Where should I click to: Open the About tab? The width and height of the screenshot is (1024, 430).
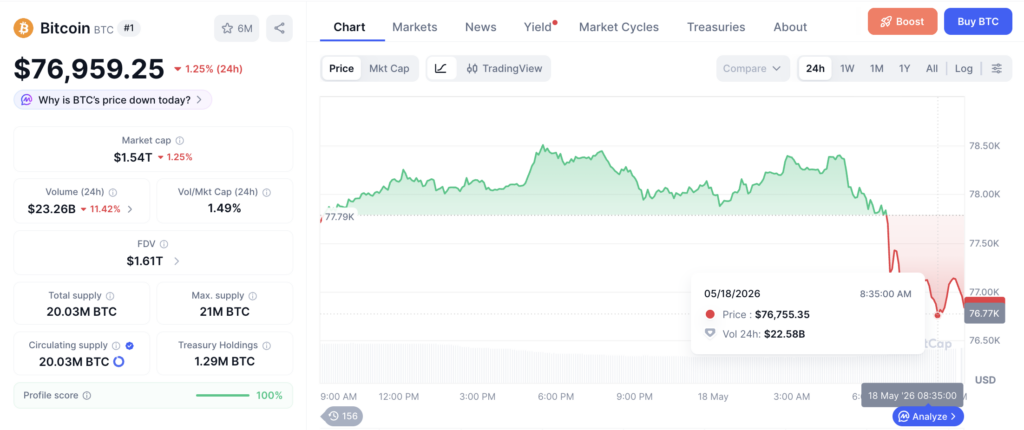(790, 27)
